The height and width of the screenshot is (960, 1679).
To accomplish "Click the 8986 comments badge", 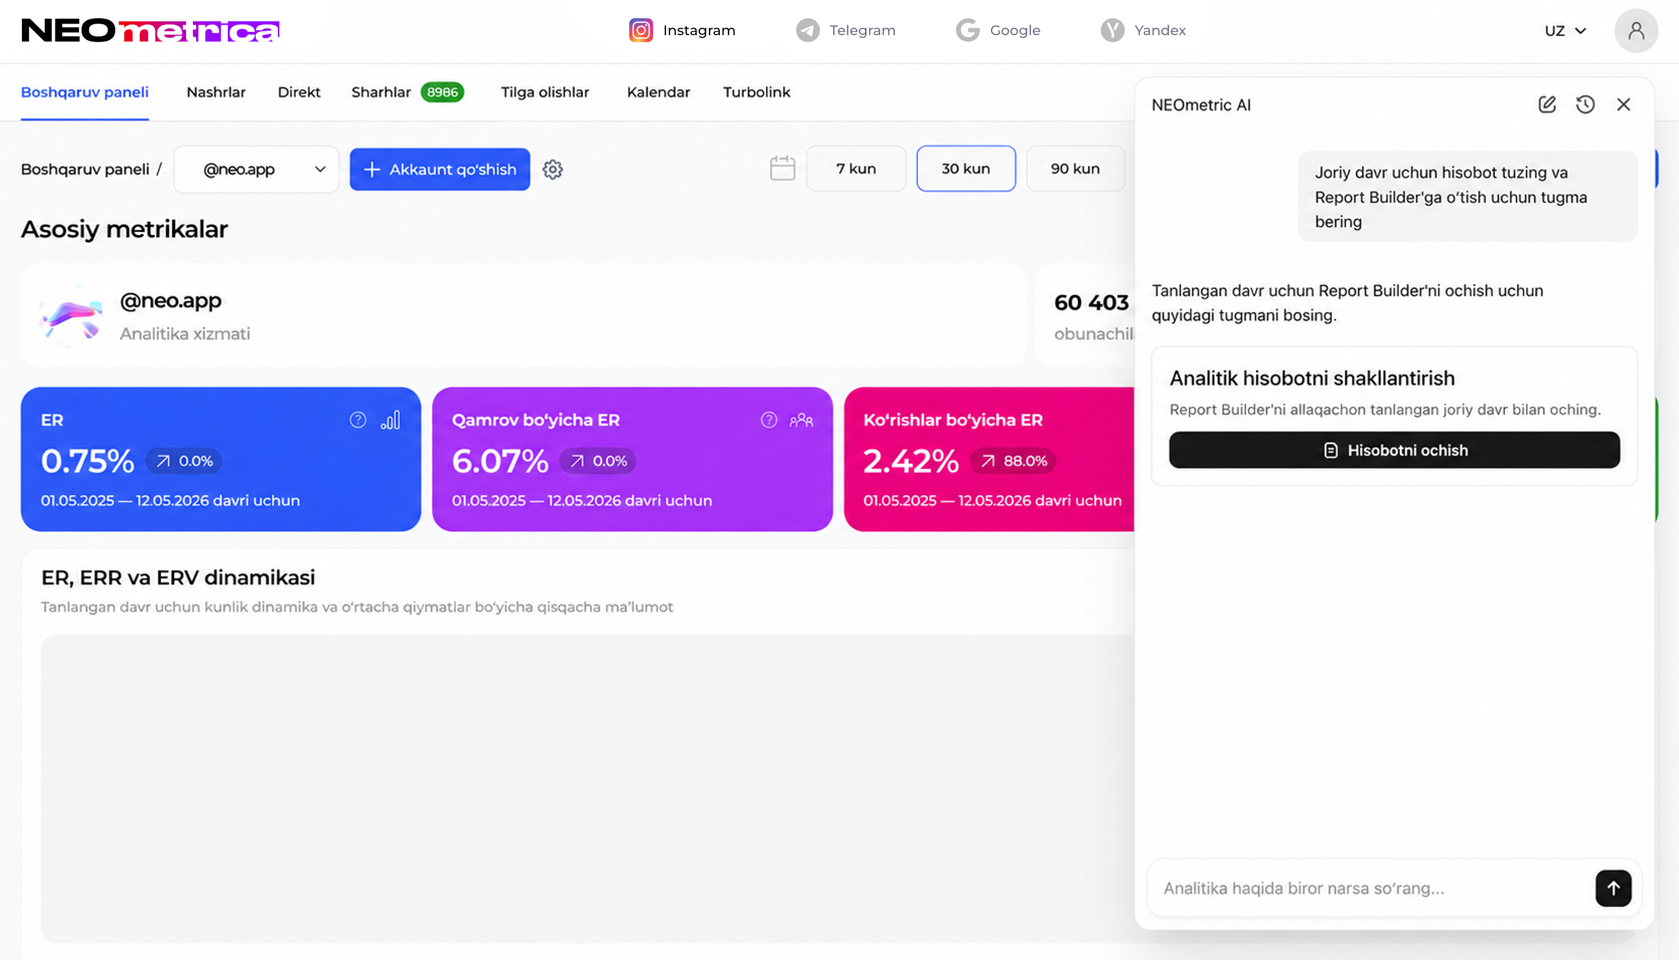I will pos(442,92).
